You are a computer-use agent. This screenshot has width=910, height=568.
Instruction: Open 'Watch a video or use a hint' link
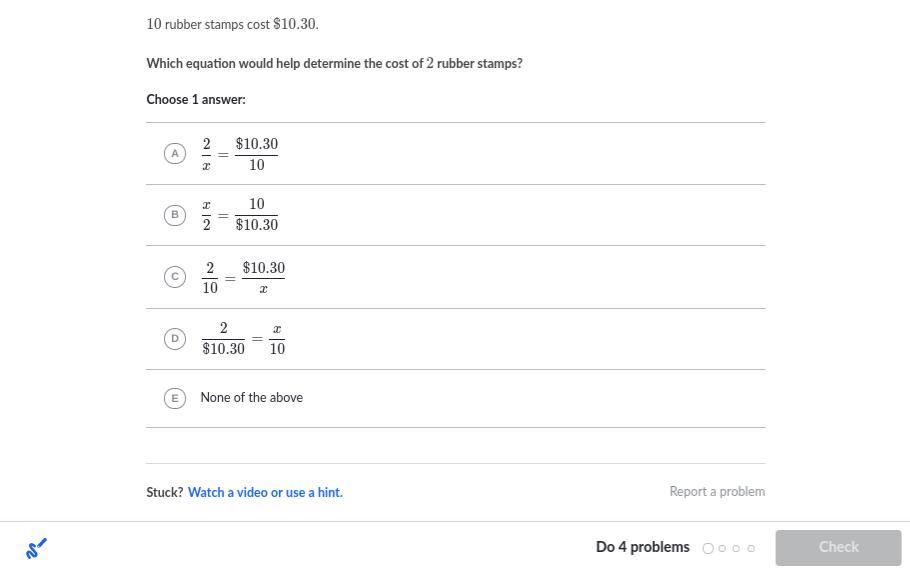[265, 492]
